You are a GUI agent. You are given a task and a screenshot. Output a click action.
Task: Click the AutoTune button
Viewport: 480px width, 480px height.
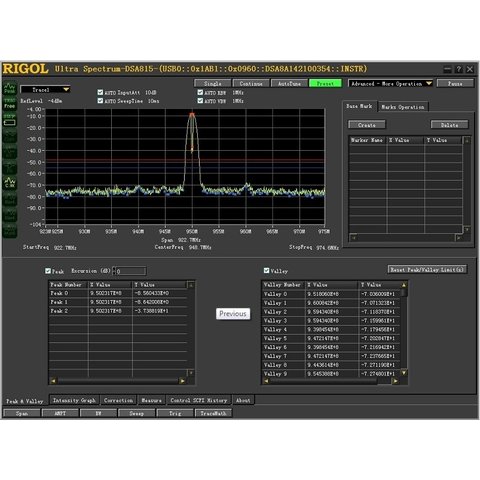click(289, 83)
